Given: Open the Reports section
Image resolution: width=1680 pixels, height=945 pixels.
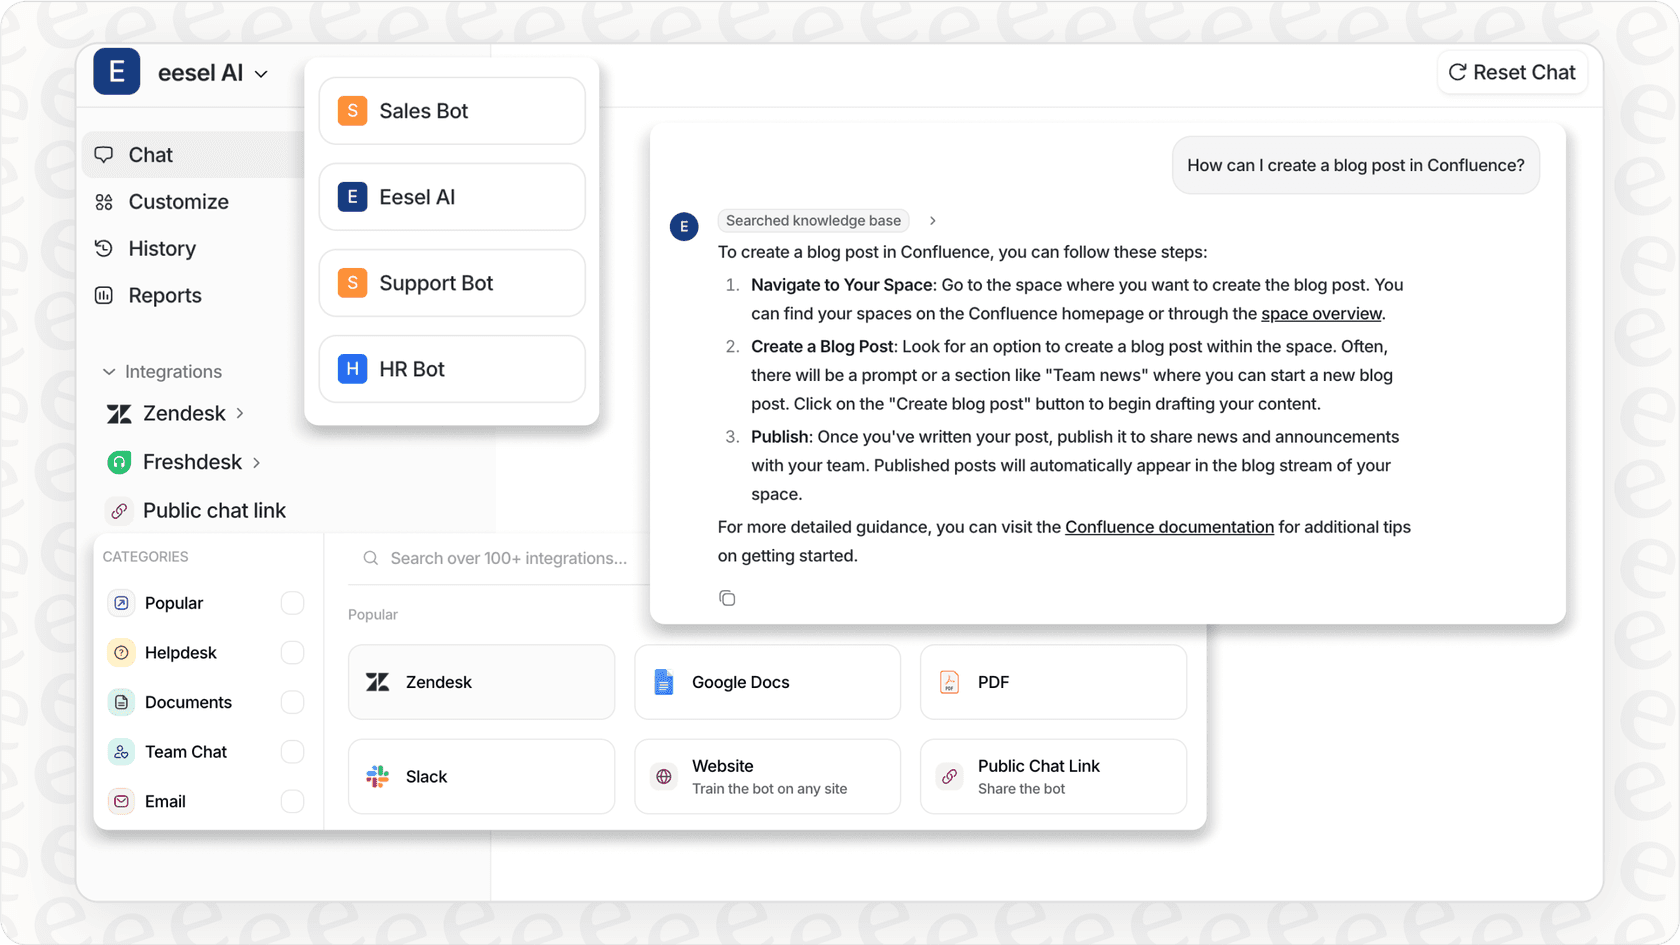Looking at the screenshot, I should (164, 295).
